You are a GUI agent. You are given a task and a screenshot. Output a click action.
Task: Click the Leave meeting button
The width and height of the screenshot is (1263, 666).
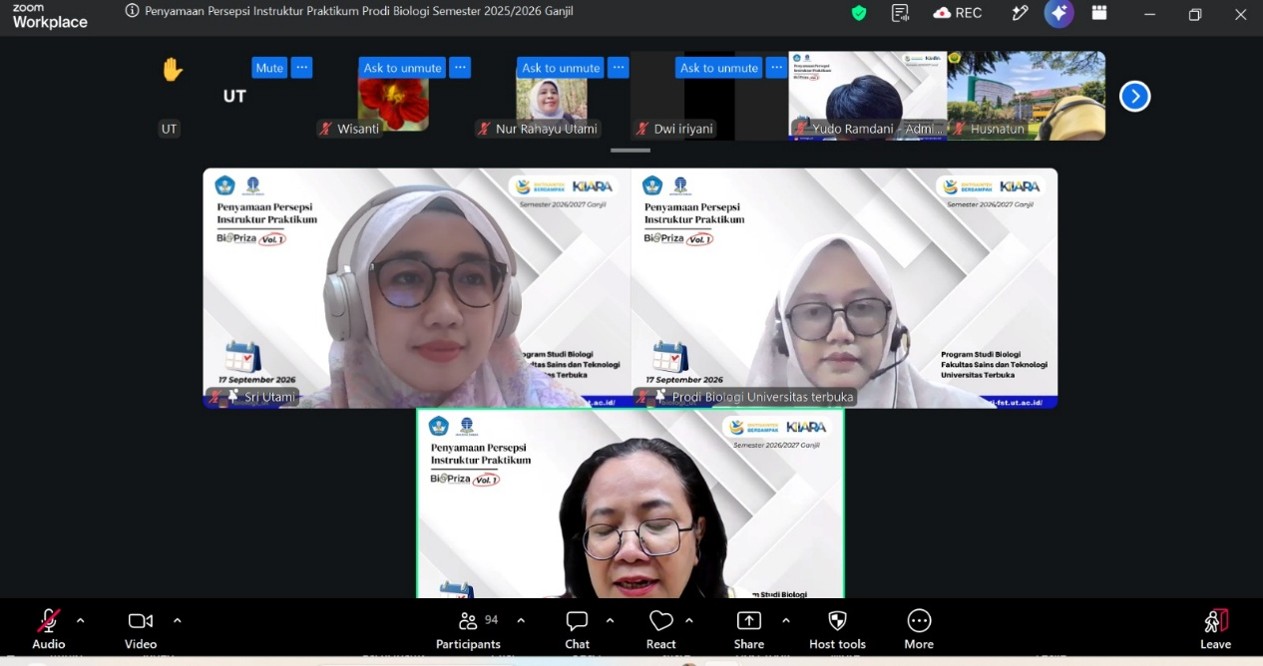[1215, 629]
